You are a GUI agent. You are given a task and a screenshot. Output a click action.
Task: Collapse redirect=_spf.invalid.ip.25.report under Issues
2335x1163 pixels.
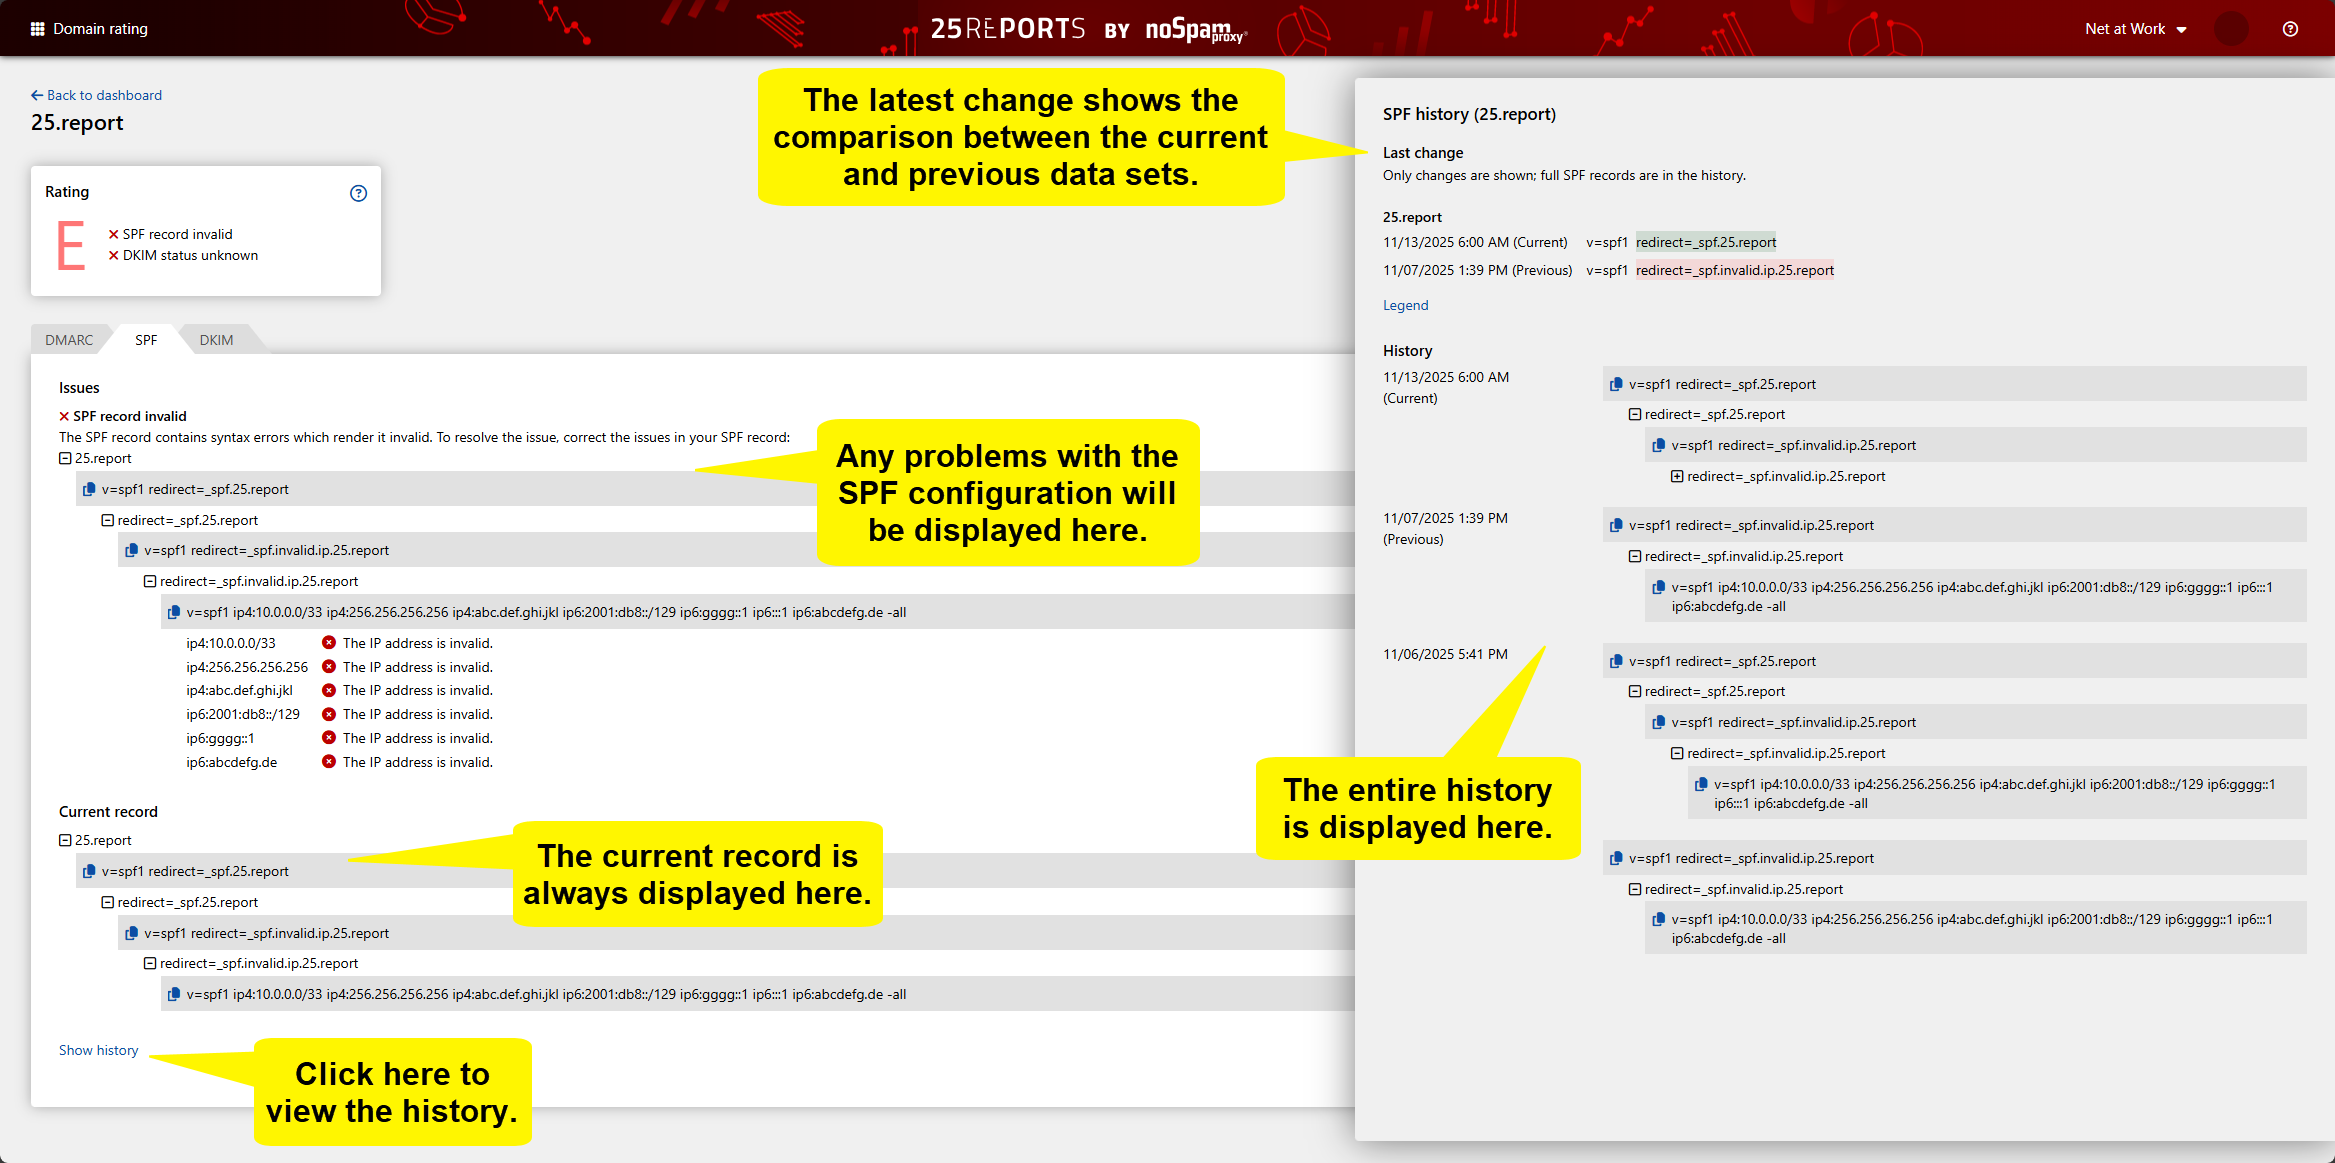150,581
